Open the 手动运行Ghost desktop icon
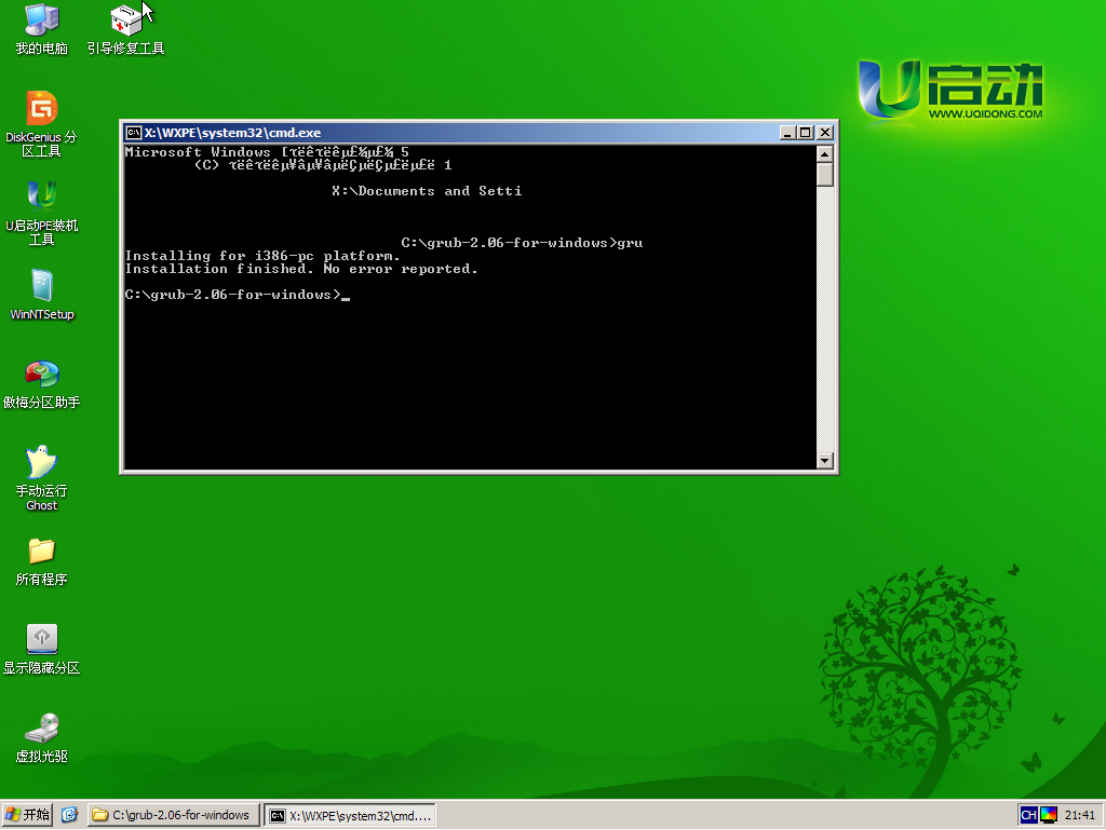Viewport: 1106px width, 830px height. click(42, 479)
